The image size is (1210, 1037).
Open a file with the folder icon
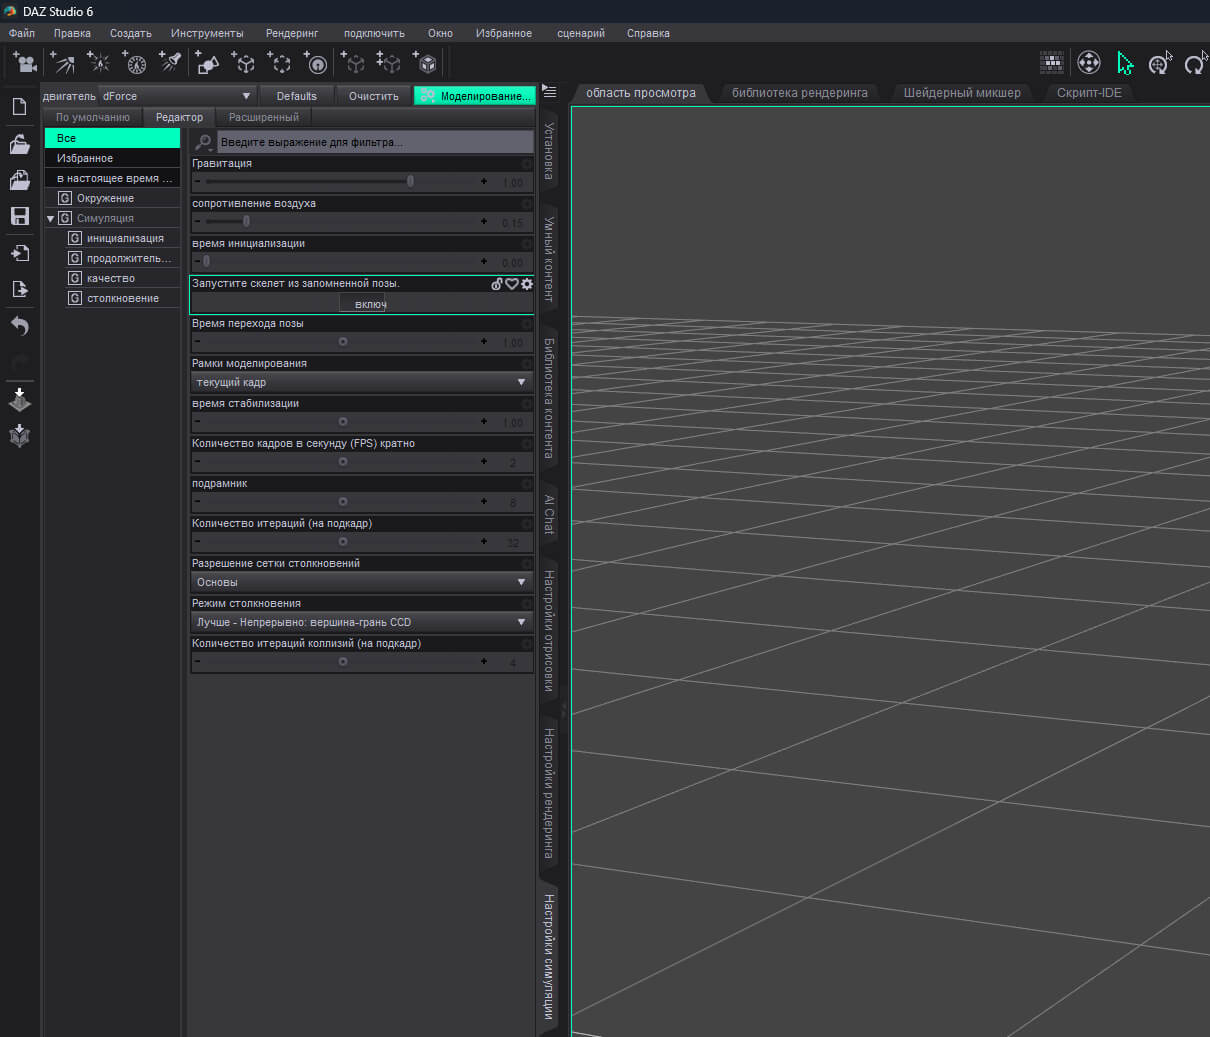pos(19,144)
